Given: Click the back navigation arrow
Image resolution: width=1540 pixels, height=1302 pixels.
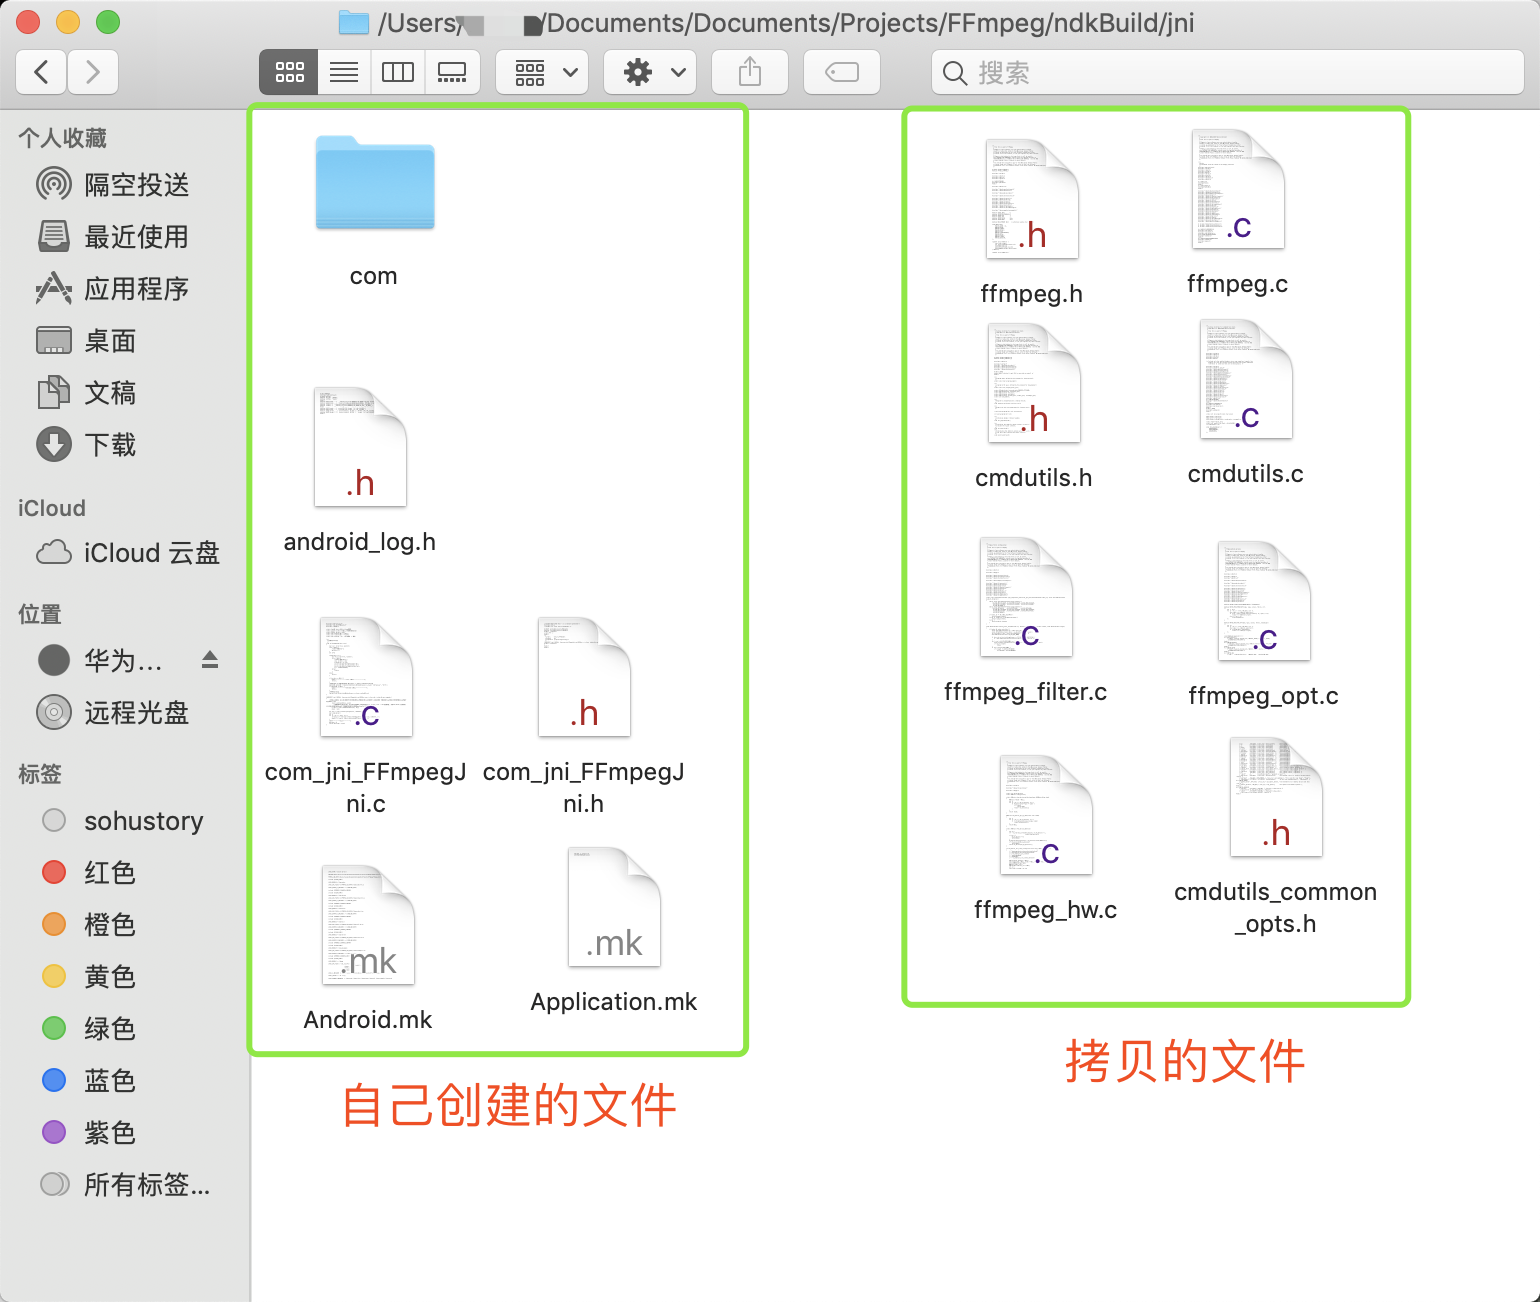Looking at the screenshot, I should (x=40, y=72).
